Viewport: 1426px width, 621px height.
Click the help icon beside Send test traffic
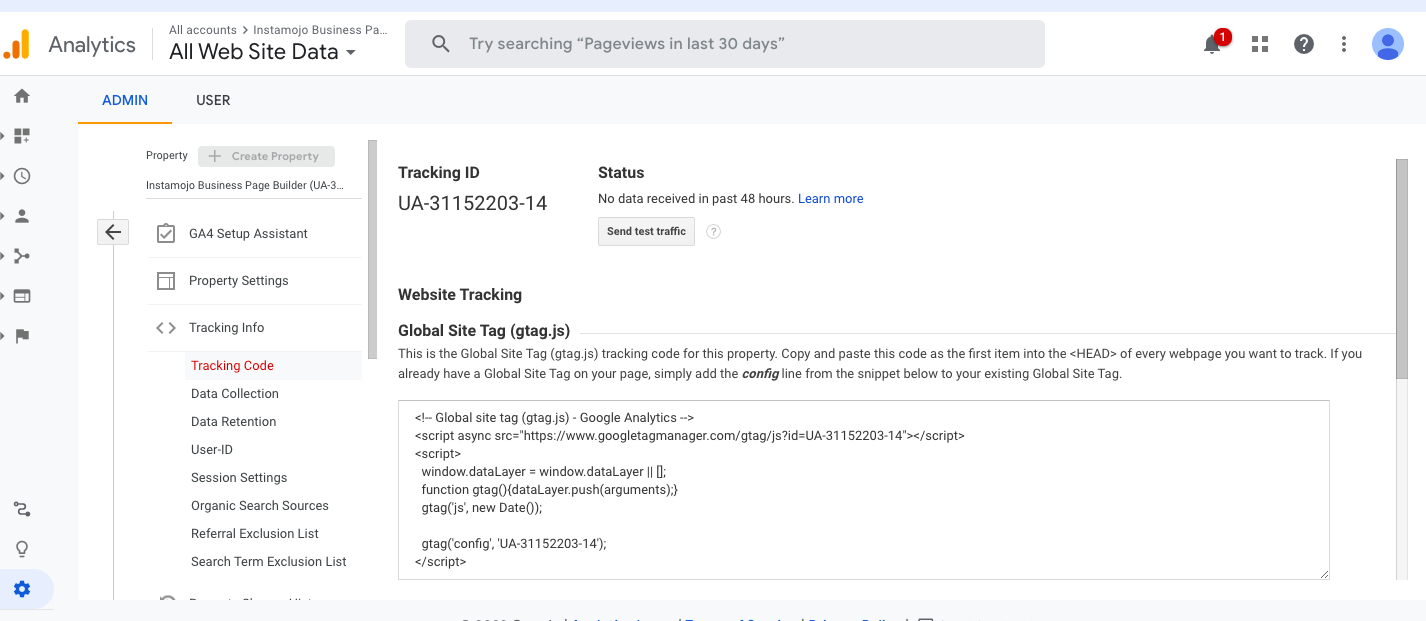[713, 231]
